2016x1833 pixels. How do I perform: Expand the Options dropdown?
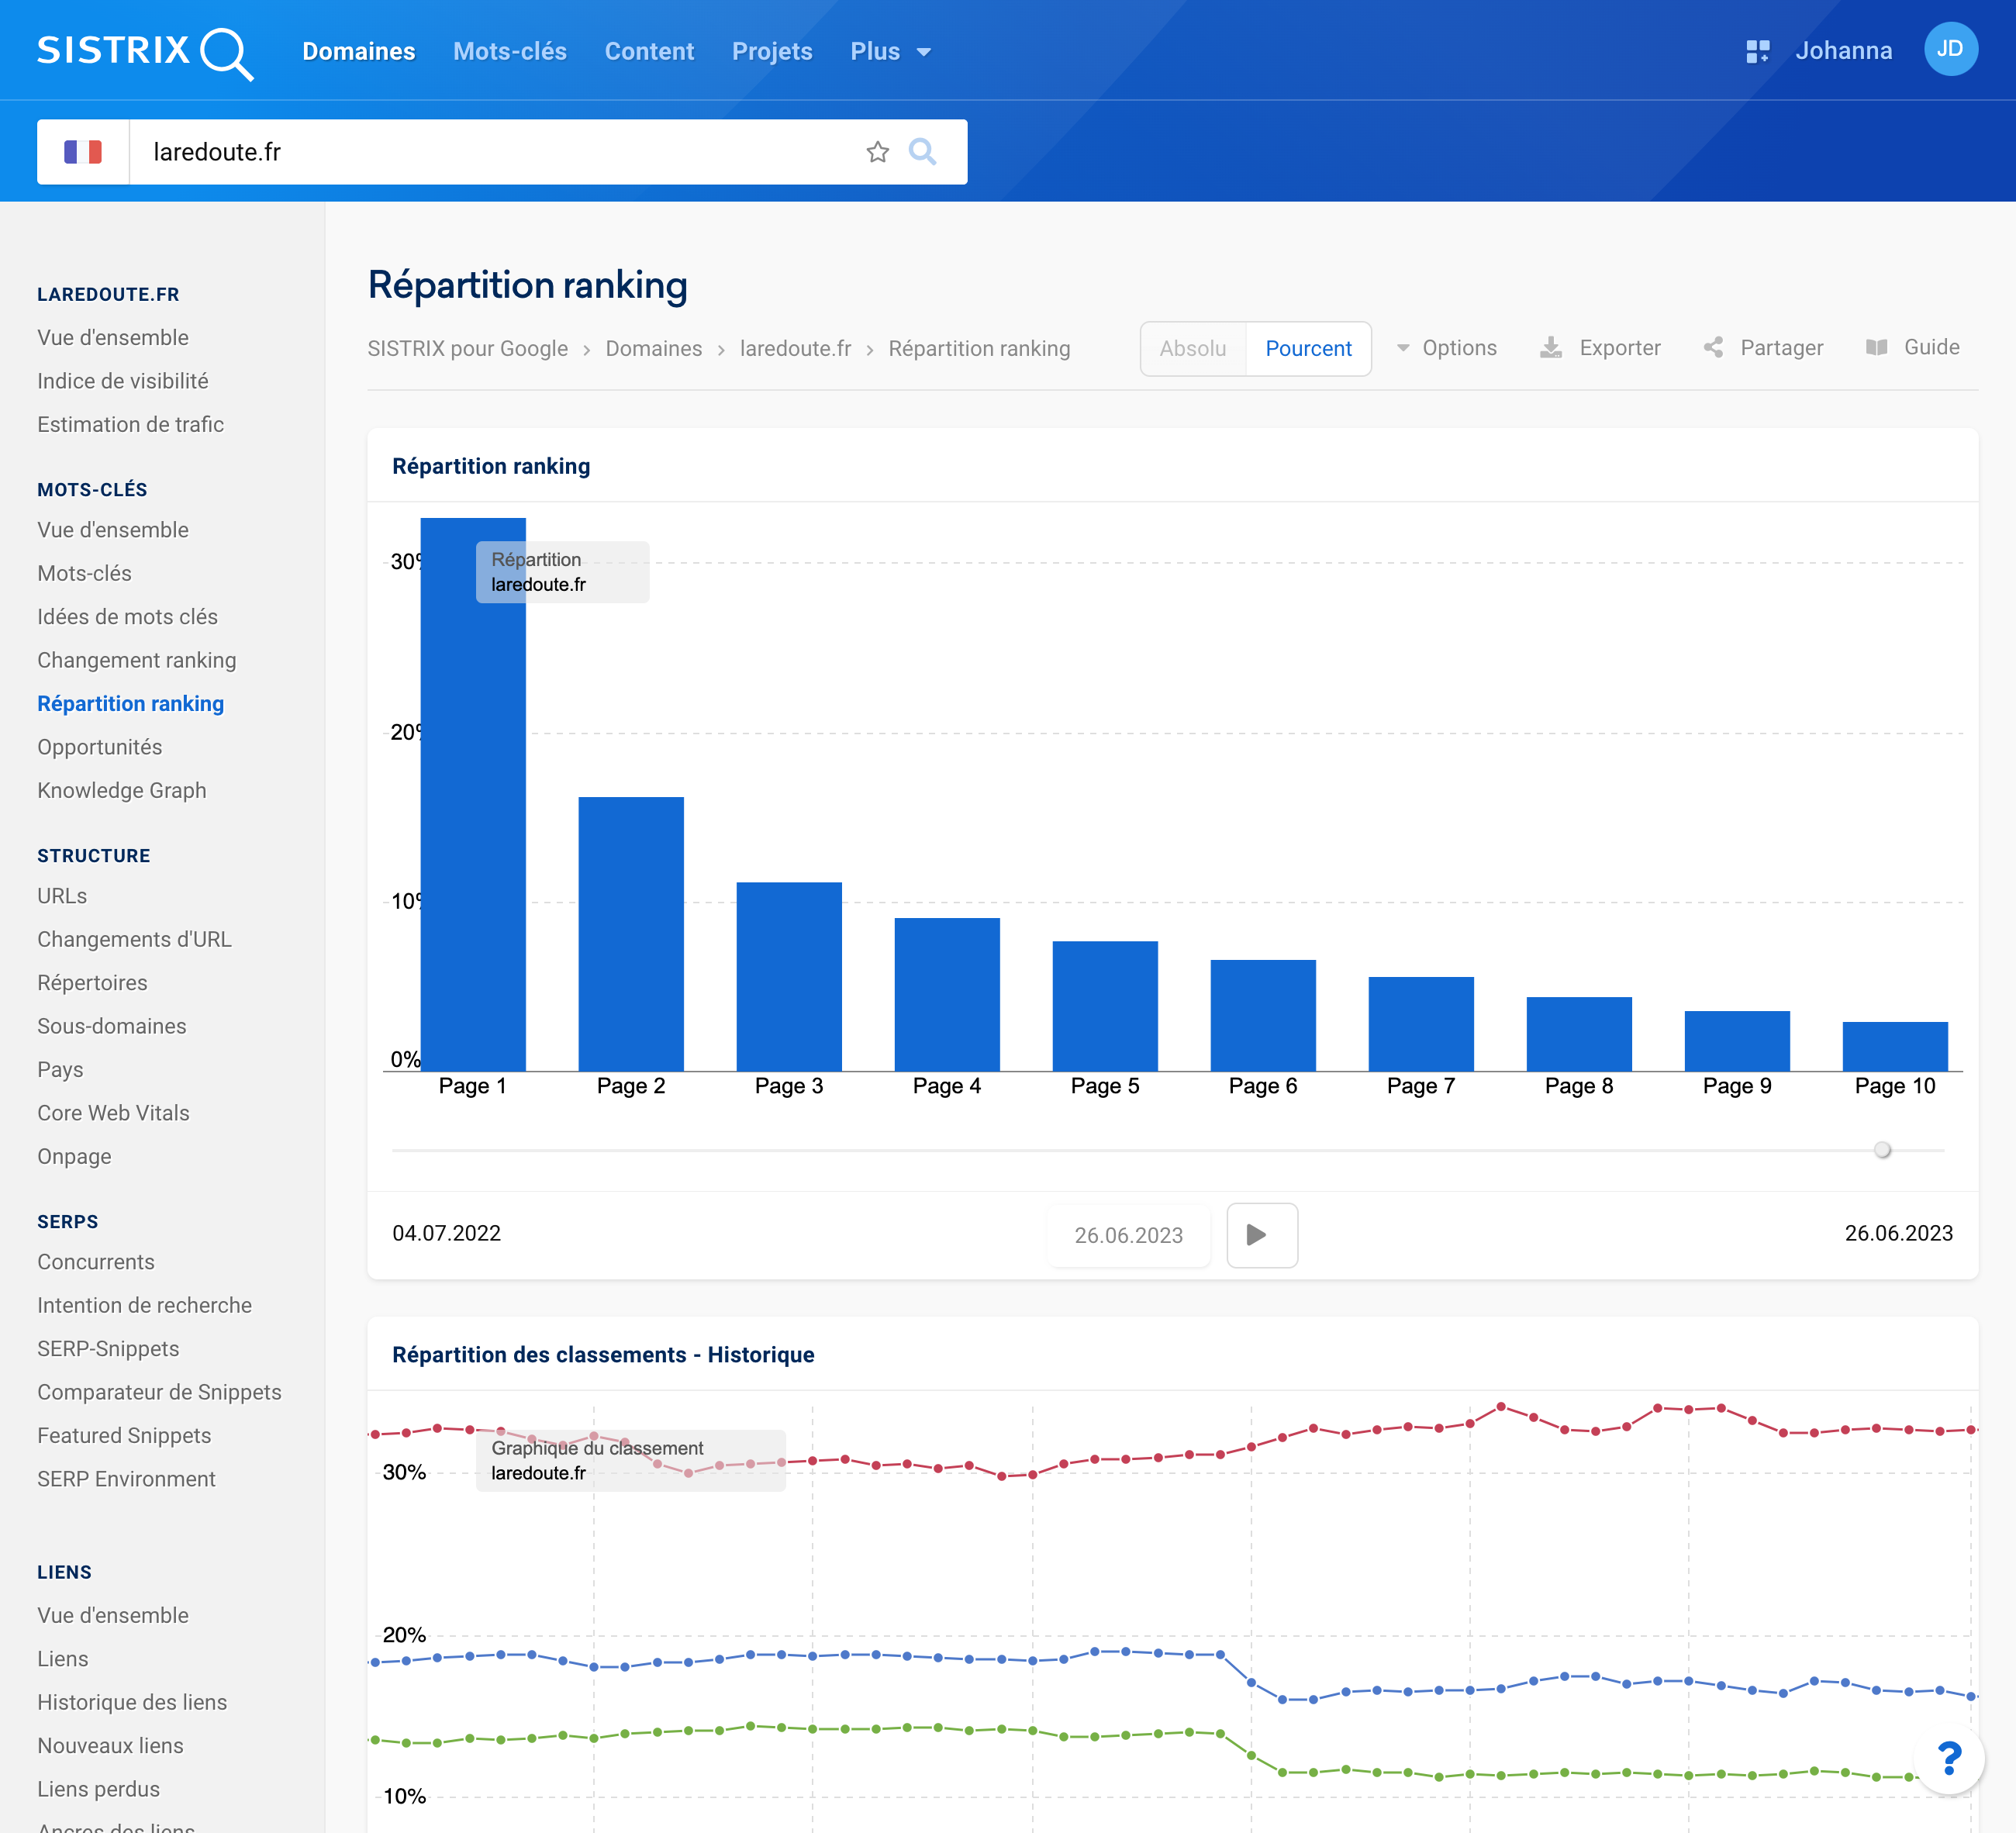(x=1446, y=348)
